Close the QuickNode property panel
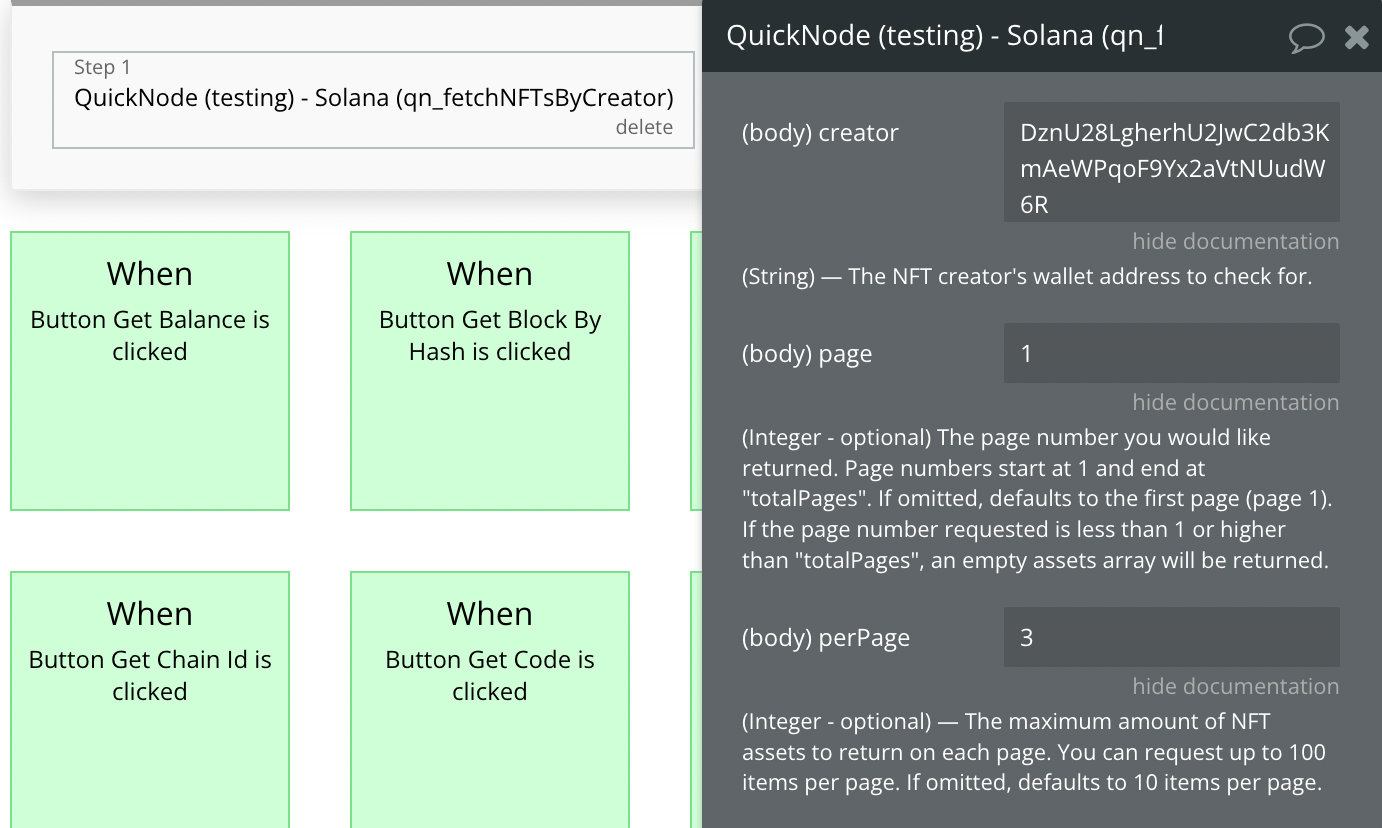1382x828 pixels. click(1356, 38)
